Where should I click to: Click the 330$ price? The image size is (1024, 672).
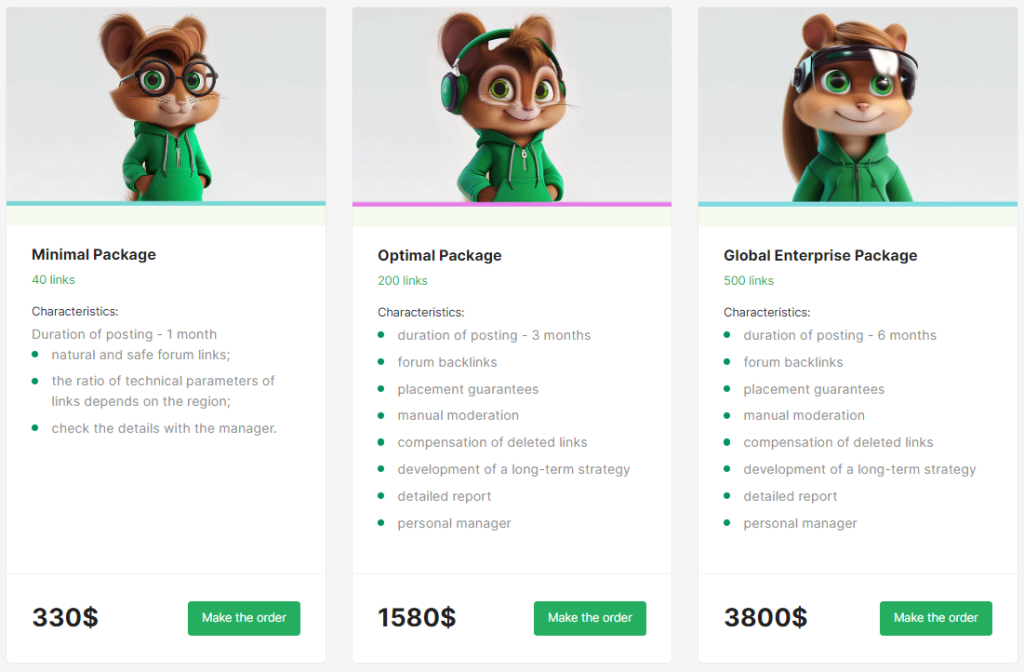coord(65,618)
